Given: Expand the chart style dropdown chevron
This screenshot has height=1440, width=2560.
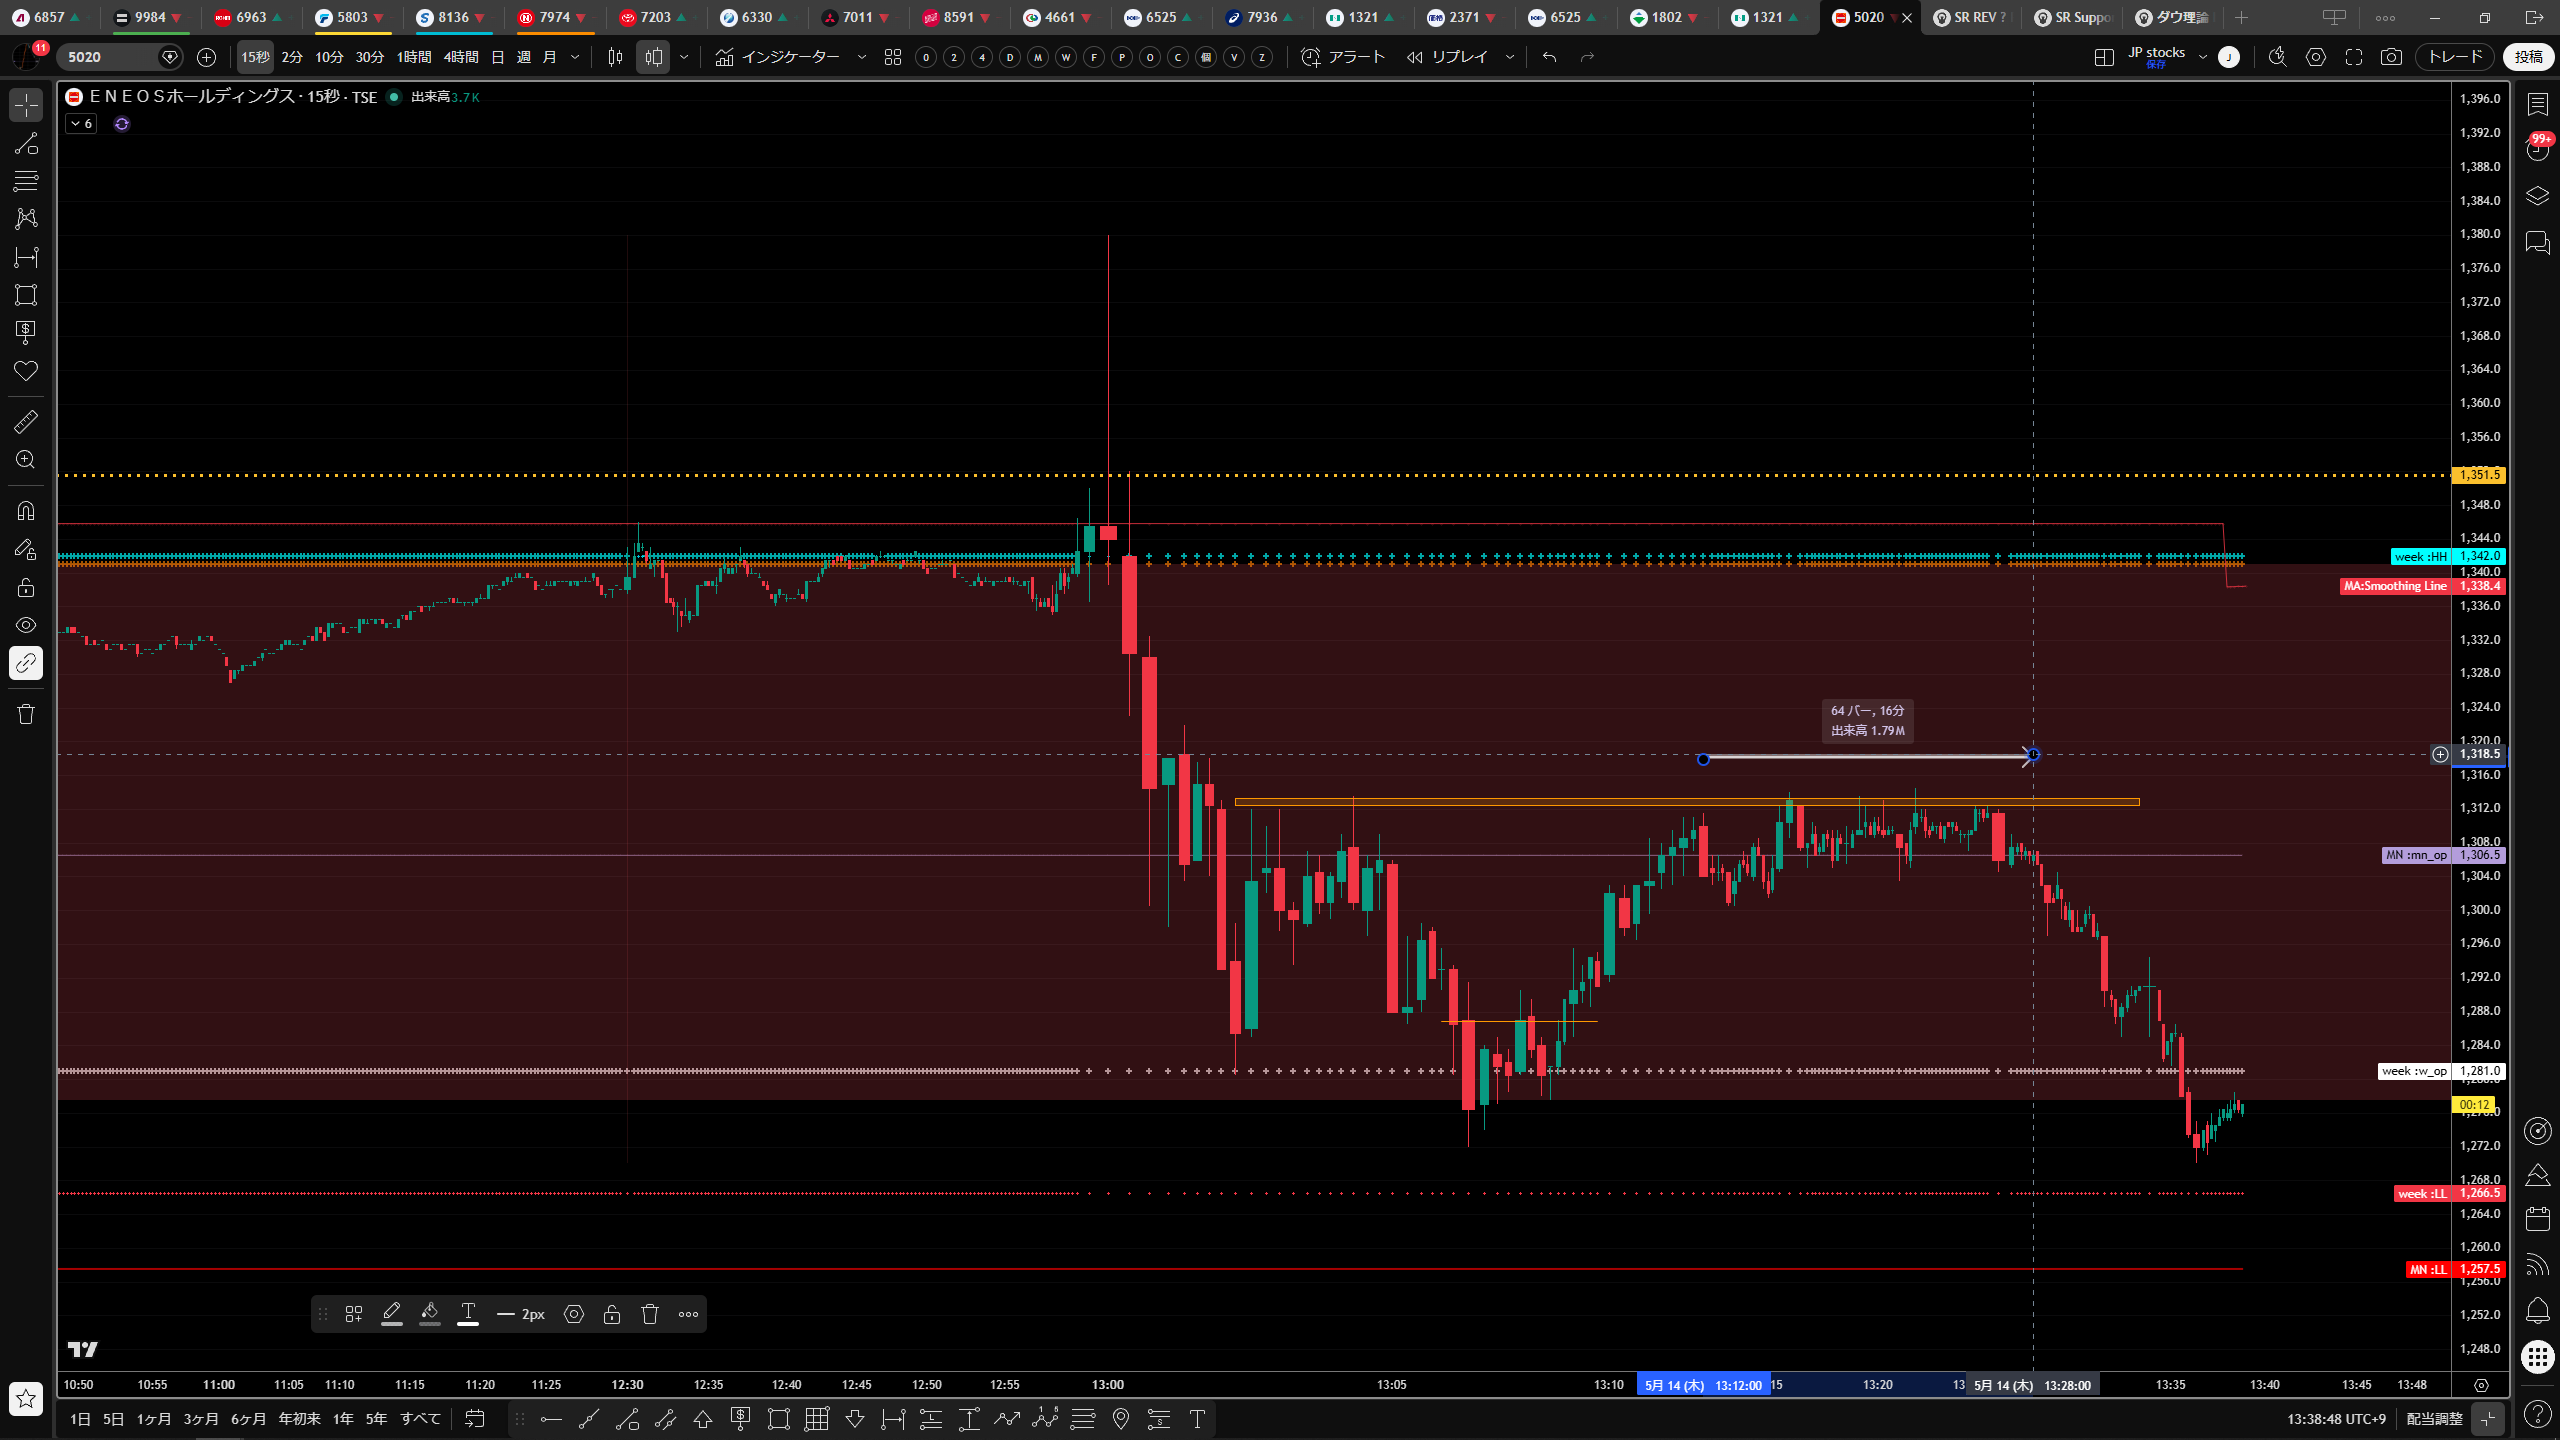Looking at the screenshot, I should coord(684,57).
